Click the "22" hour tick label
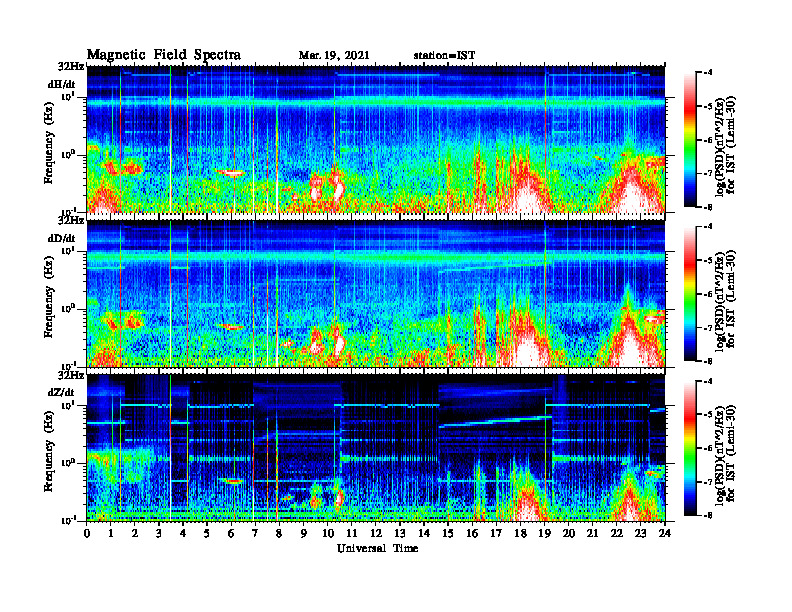The image size is (792, 612). tap(617, 533)
